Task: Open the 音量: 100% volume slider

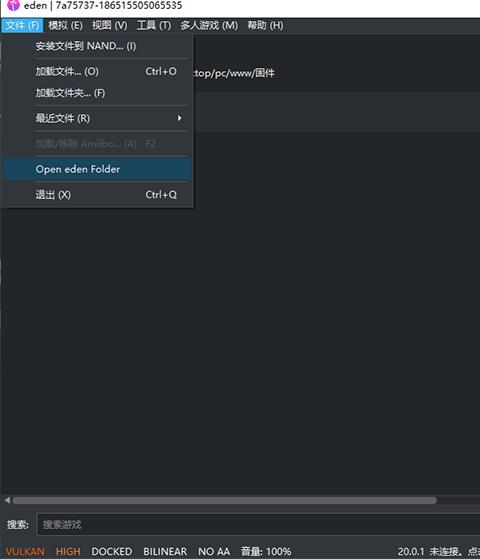Action: point(266,552)
